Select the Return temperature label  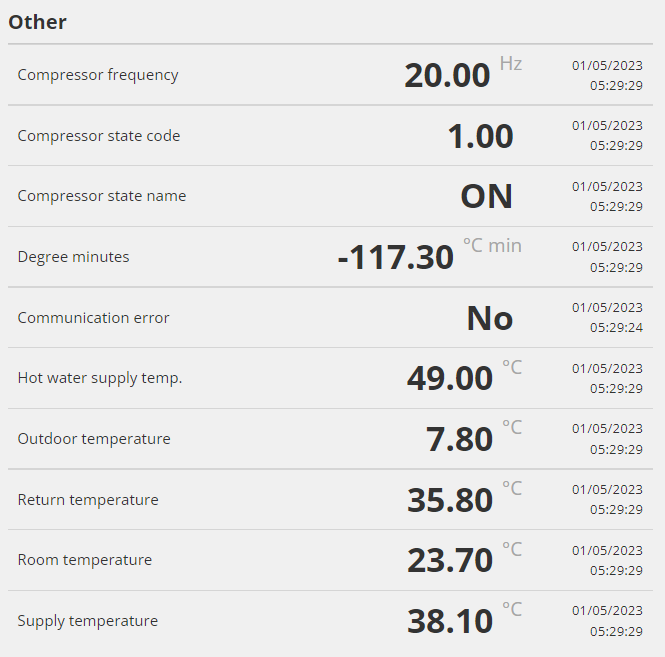coord(88,500)
